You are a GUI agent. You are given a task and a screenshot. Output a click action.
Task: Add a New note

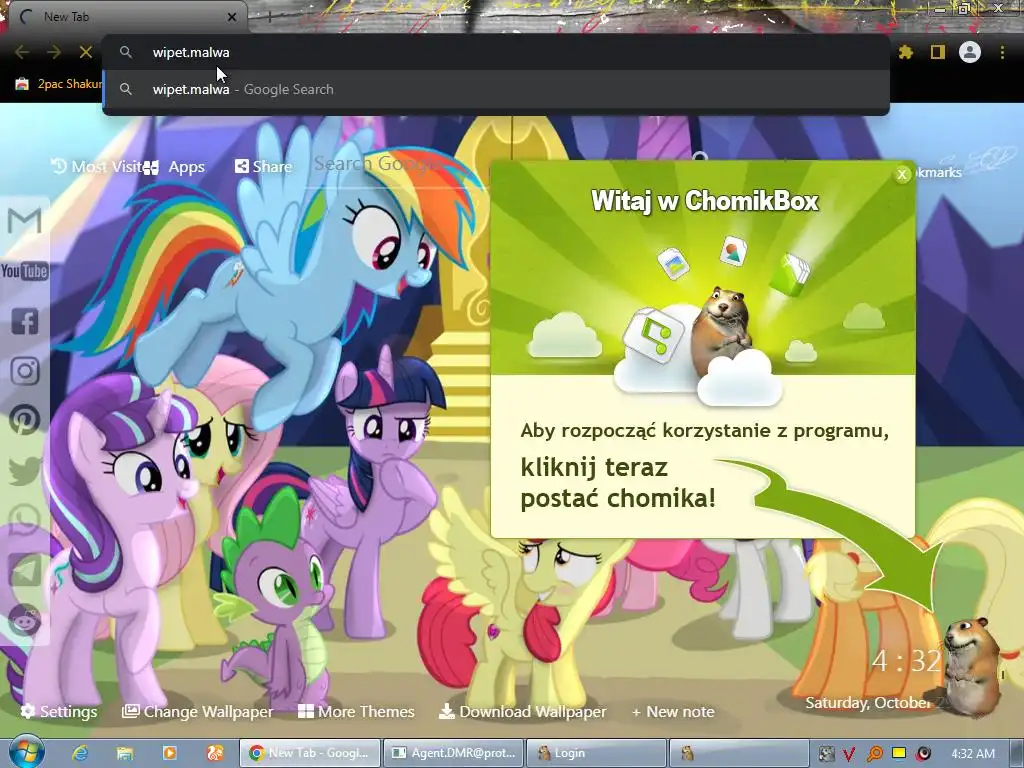point(673,711)
